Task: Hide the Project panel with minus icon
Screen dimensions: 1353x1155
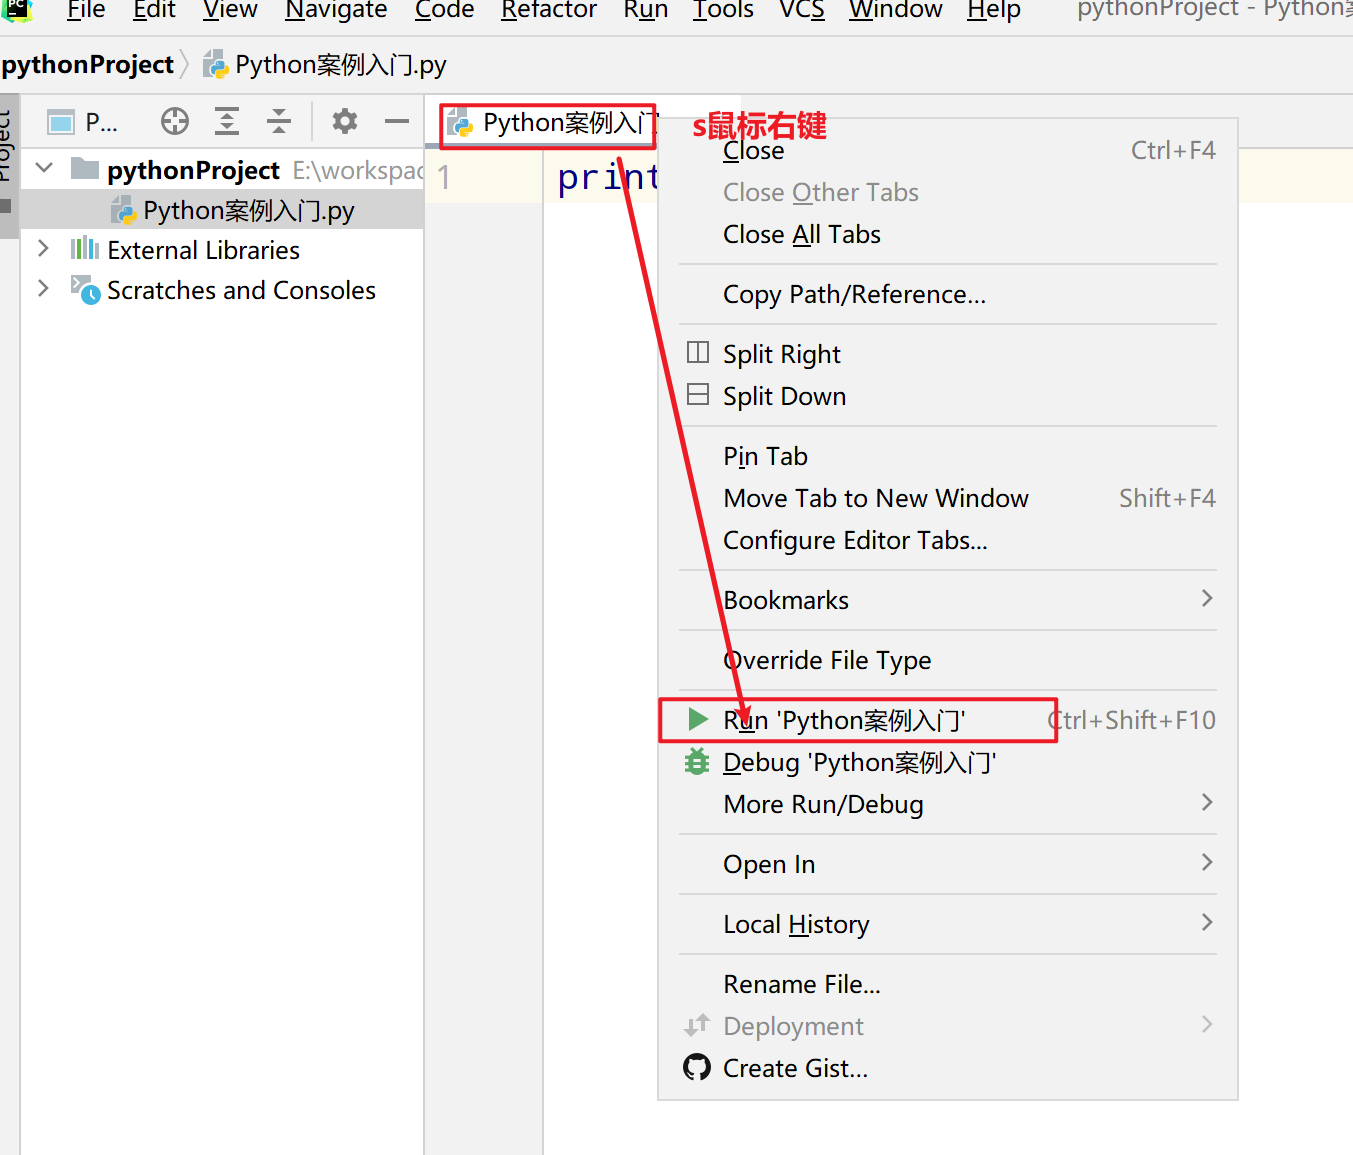Action: 397,122
